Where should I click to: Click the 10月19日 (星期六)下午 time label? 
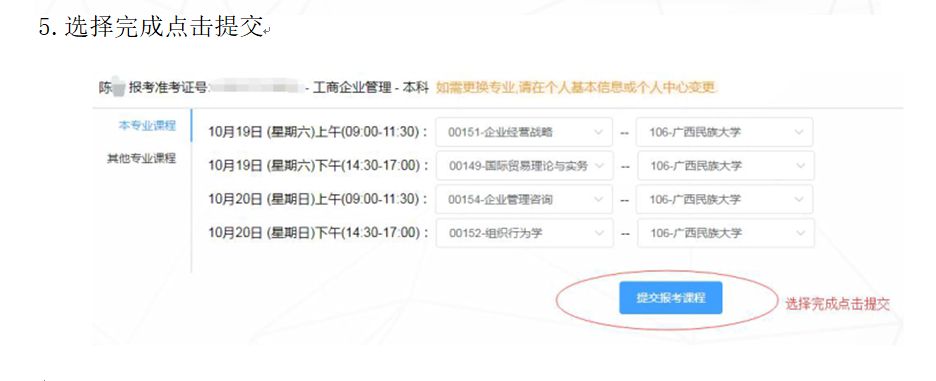[318, 165]
